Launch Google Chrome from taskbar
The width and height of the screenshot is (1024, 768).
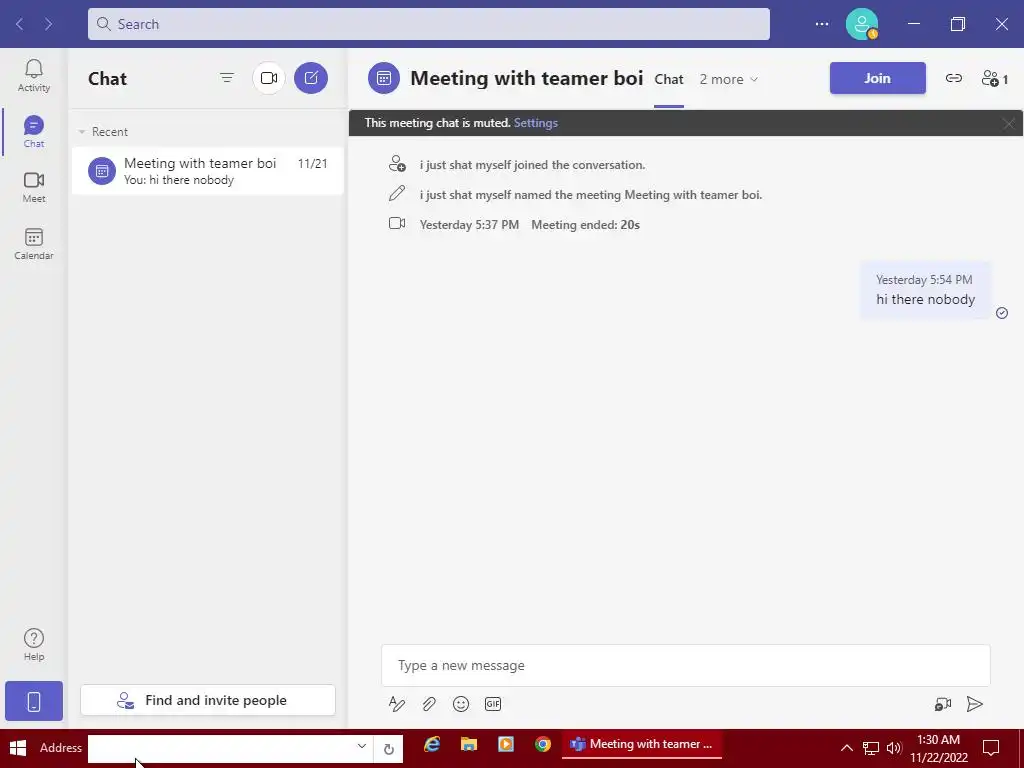click(543, 744)
